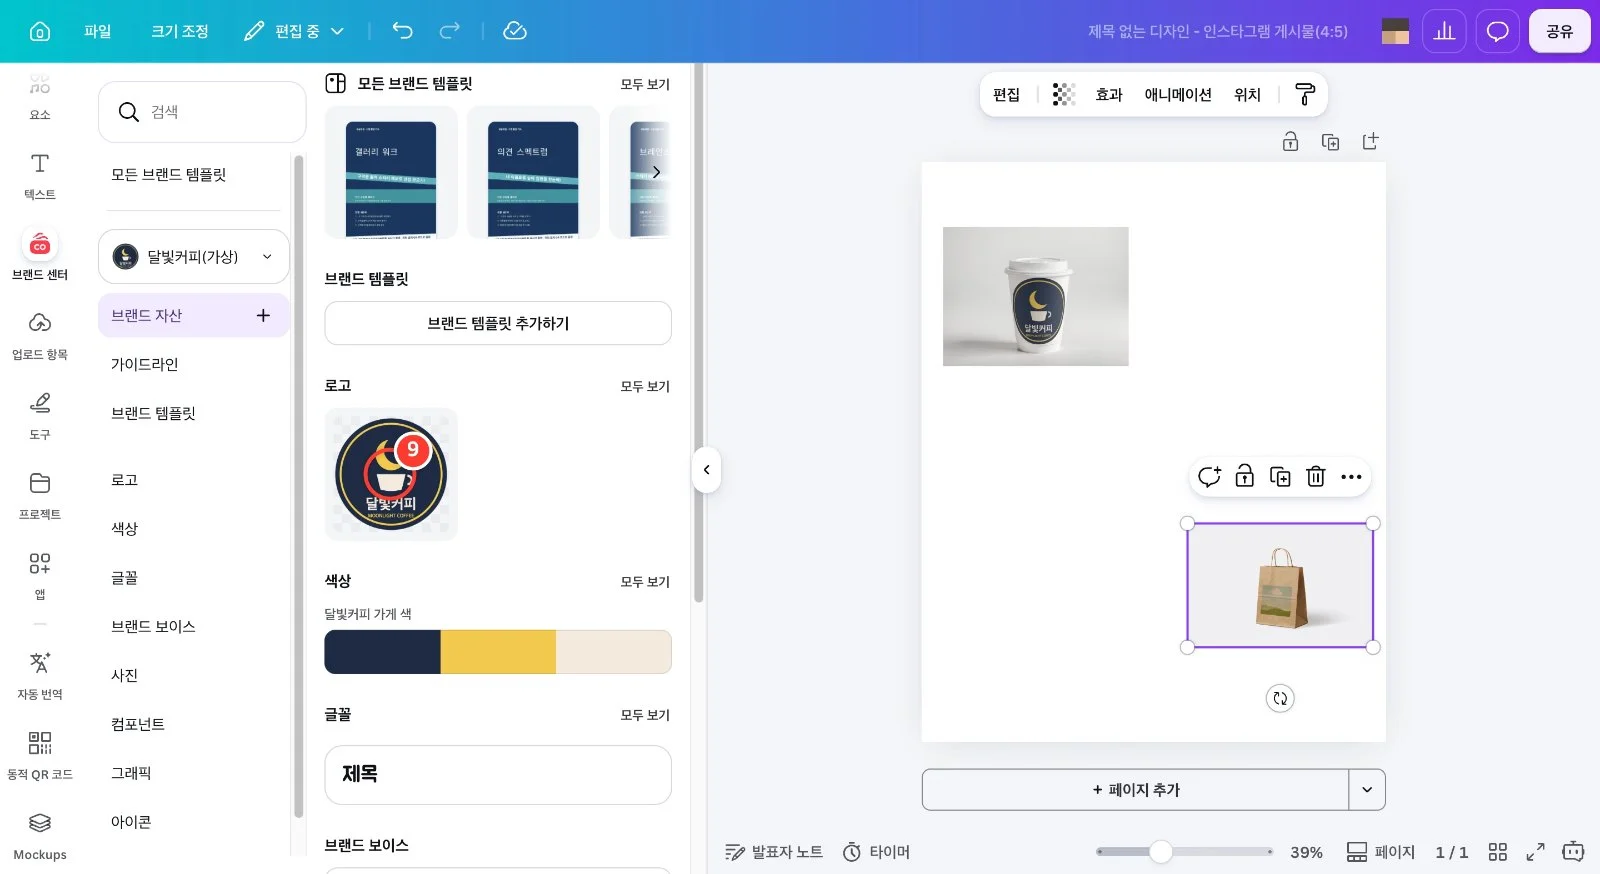This screenshot has height=874, width=1600.
Task: Select the 달빛커피 logo thumbnail
Action: (391, 475)
